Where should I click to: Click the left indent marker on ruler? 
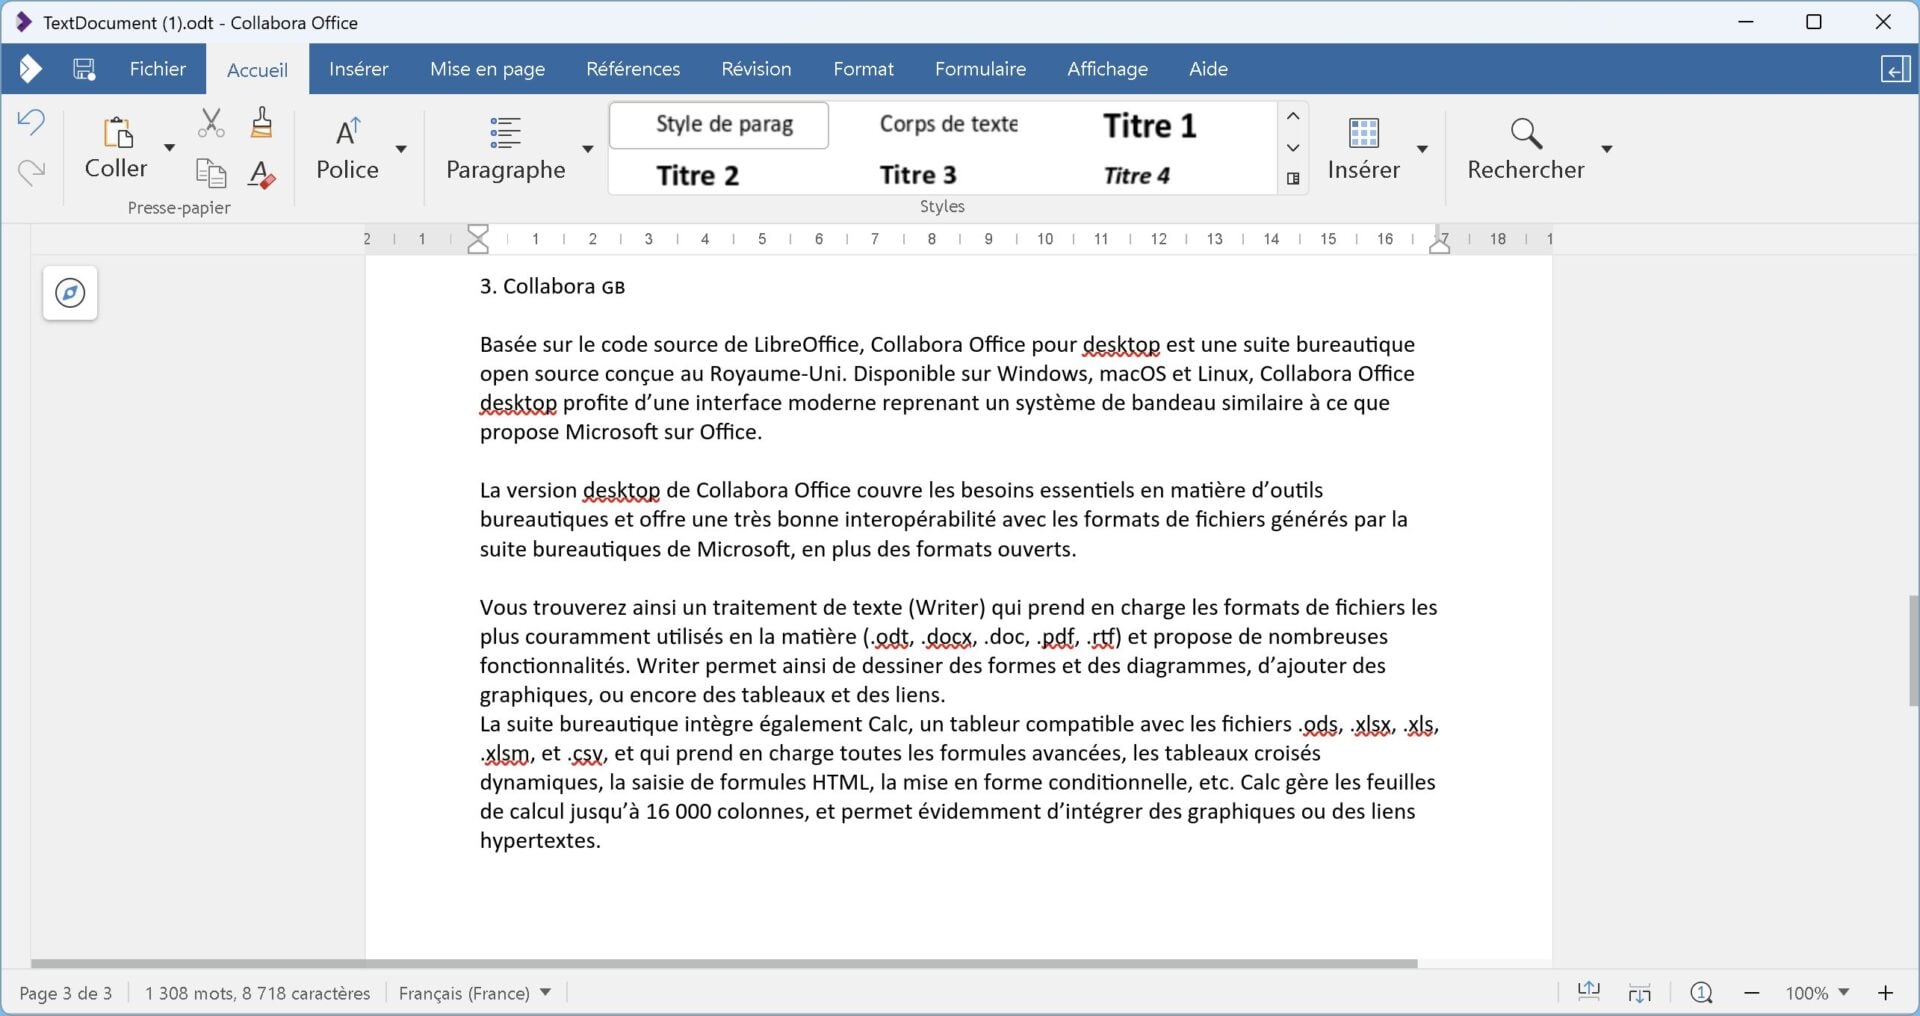(478, 239)
